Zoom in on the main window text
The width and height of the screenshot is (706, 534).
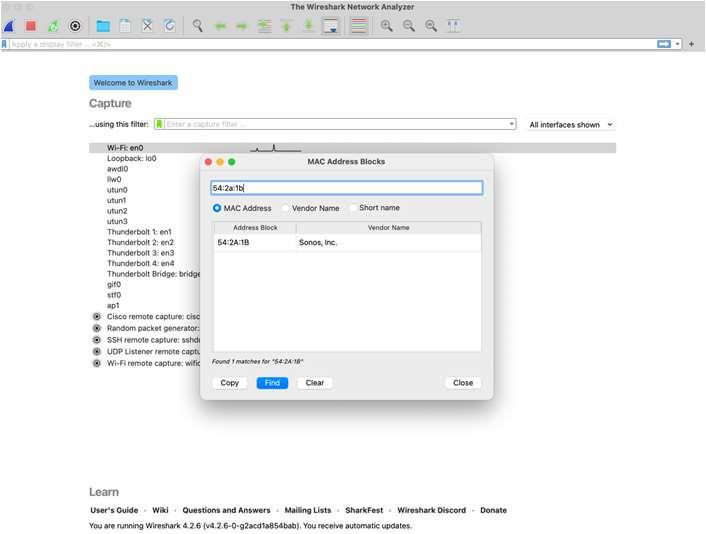point(386,26)
